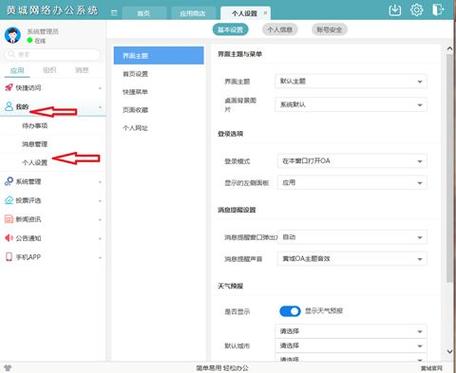Viewport: 456px width, 373px height.
Task: Click the 帐号安全 pill button
Action: coord(329,29)
